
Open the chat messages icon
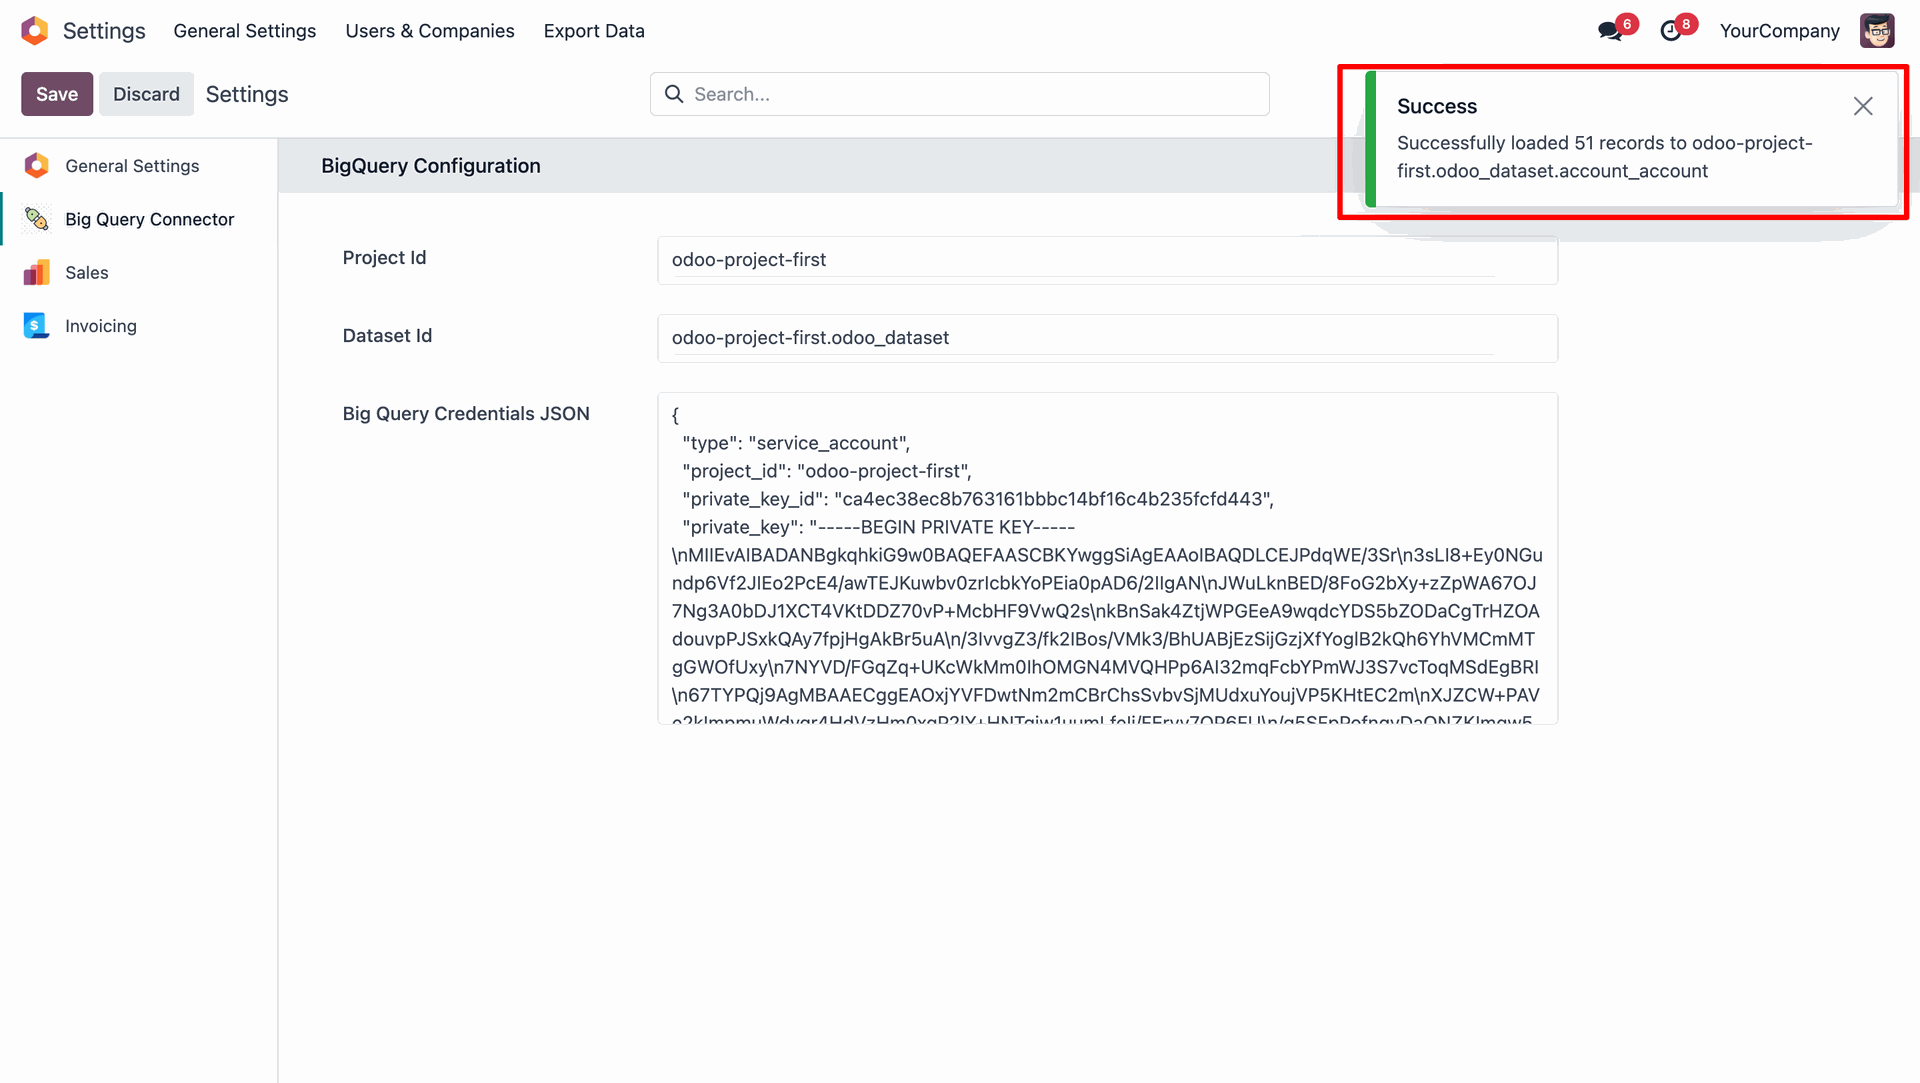(1609, 31)
